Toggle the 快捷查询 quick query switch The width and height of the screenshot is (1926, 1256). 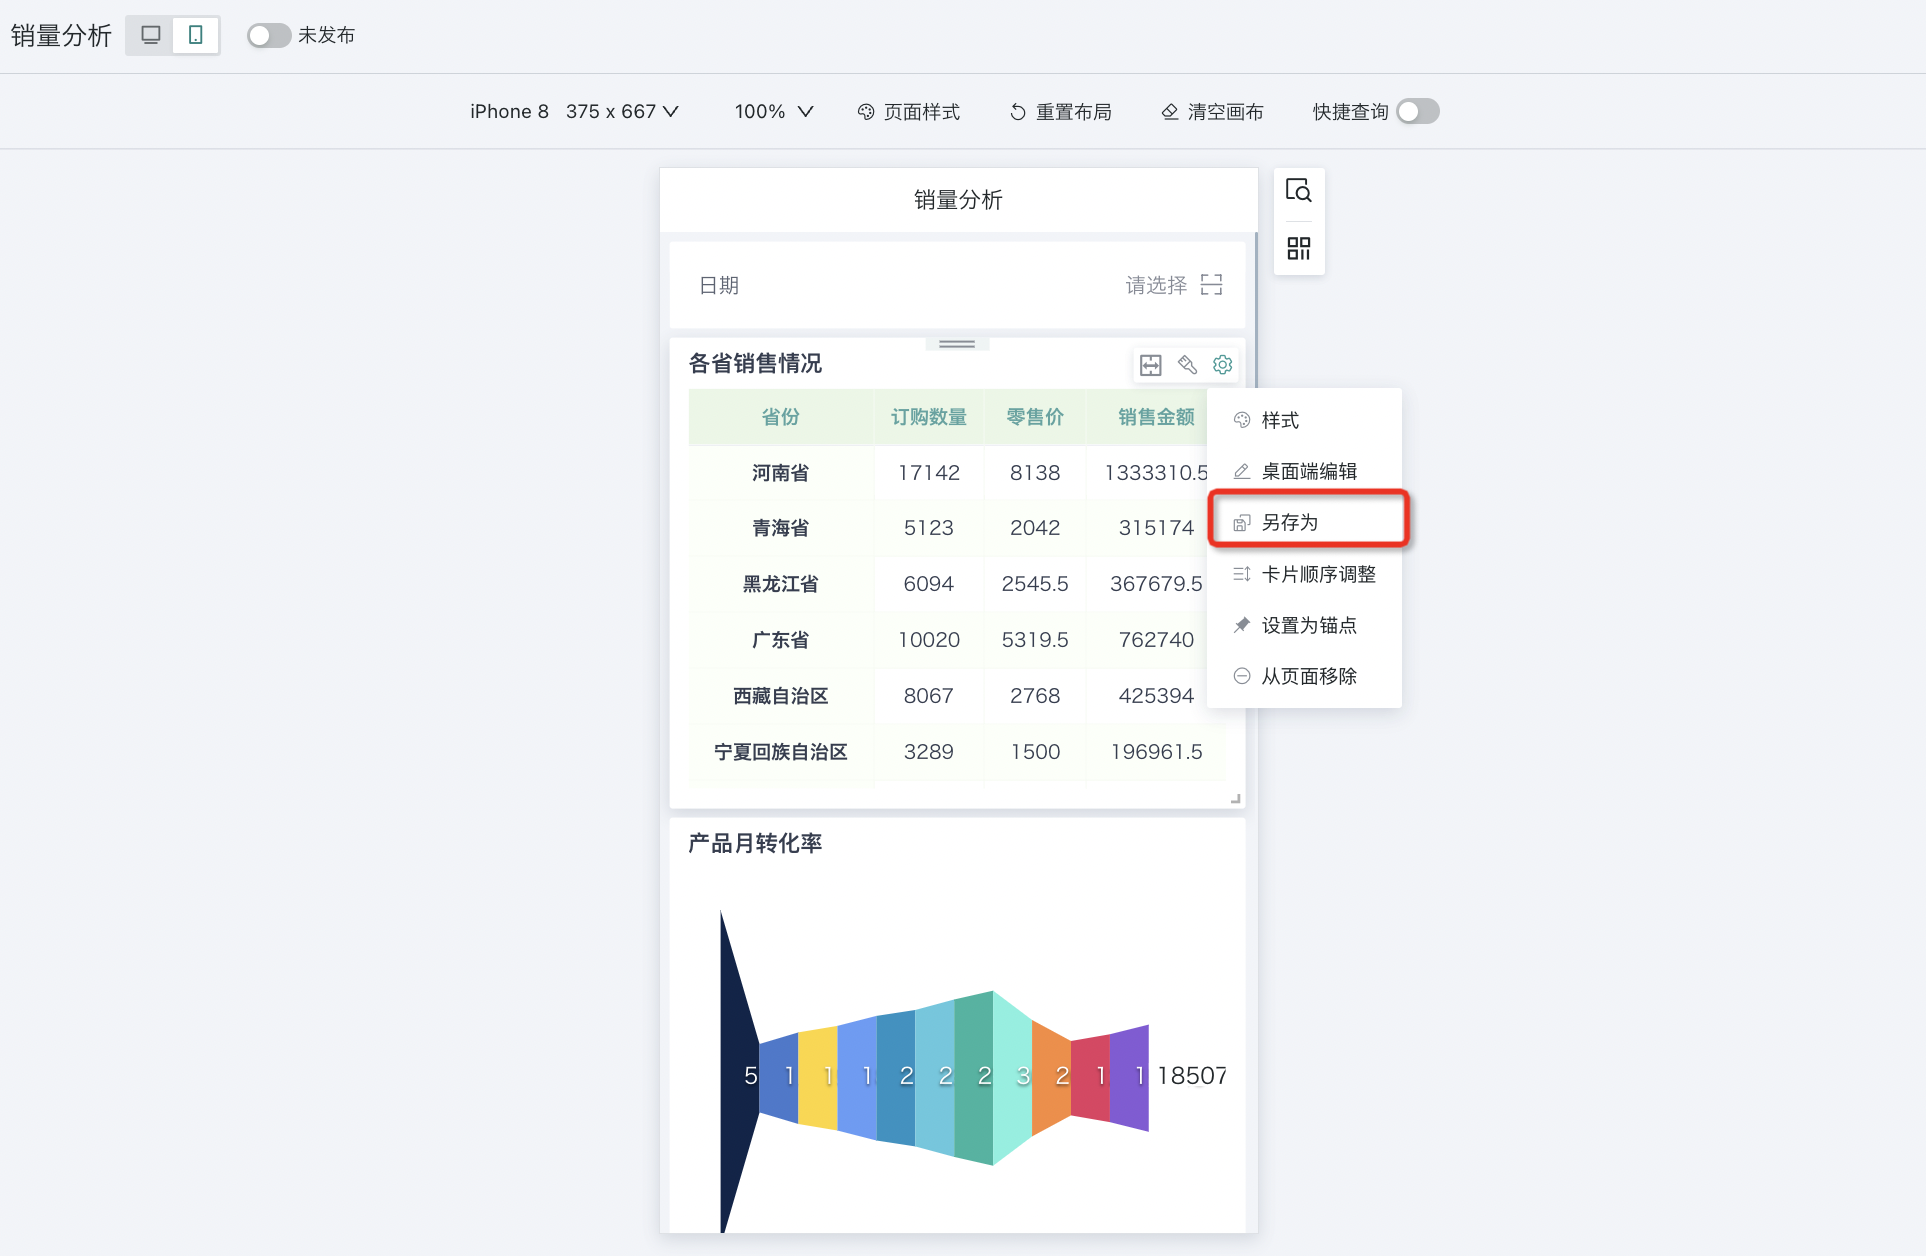[1418, 111]
